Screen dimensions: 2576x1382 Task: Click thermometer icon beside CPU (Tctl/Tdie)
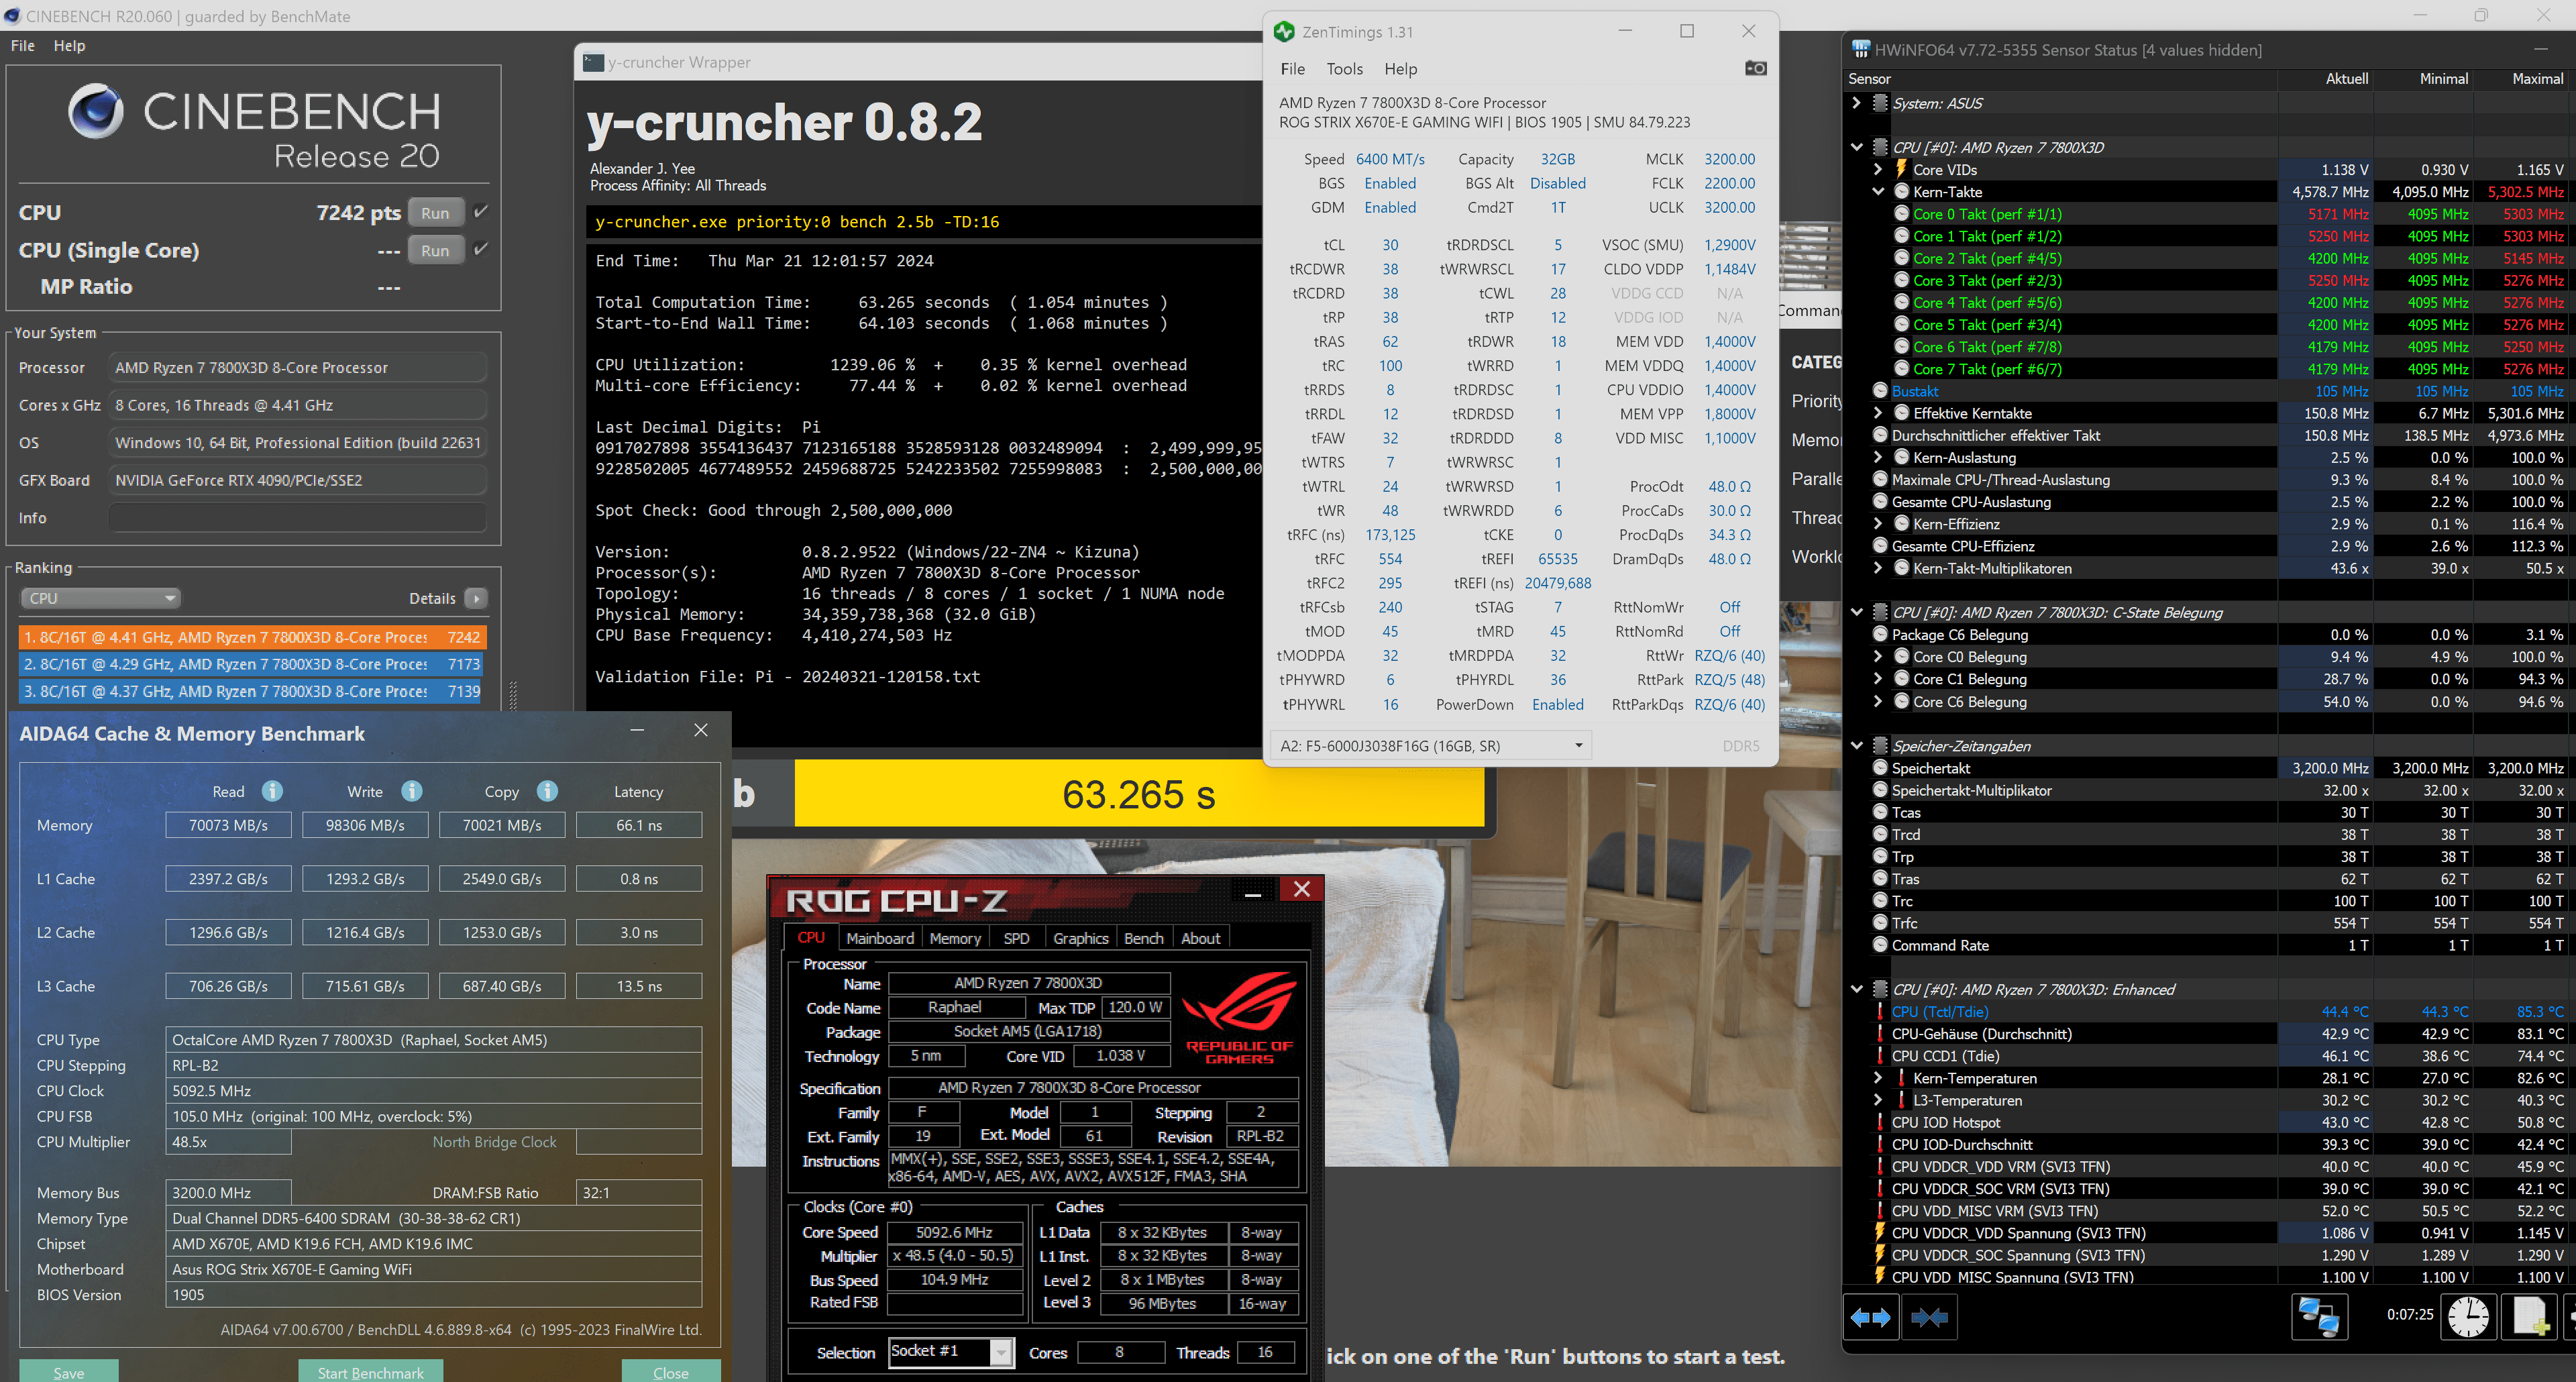(x=1880, y=1012)
